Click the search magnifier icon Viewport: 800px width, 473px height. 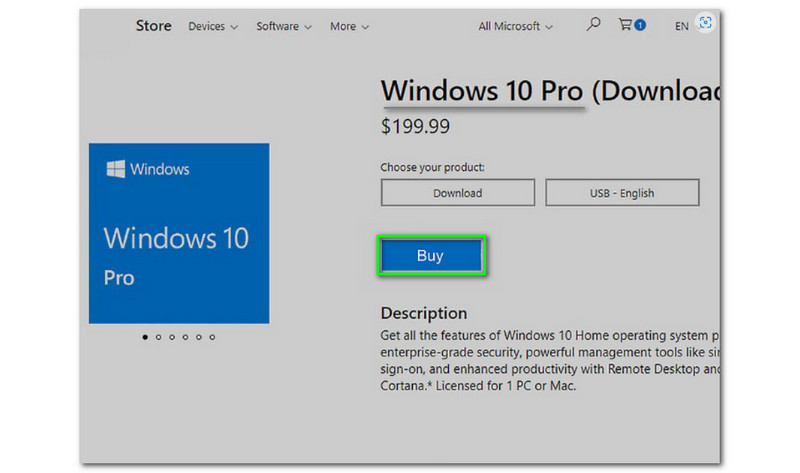pos(593,25)
